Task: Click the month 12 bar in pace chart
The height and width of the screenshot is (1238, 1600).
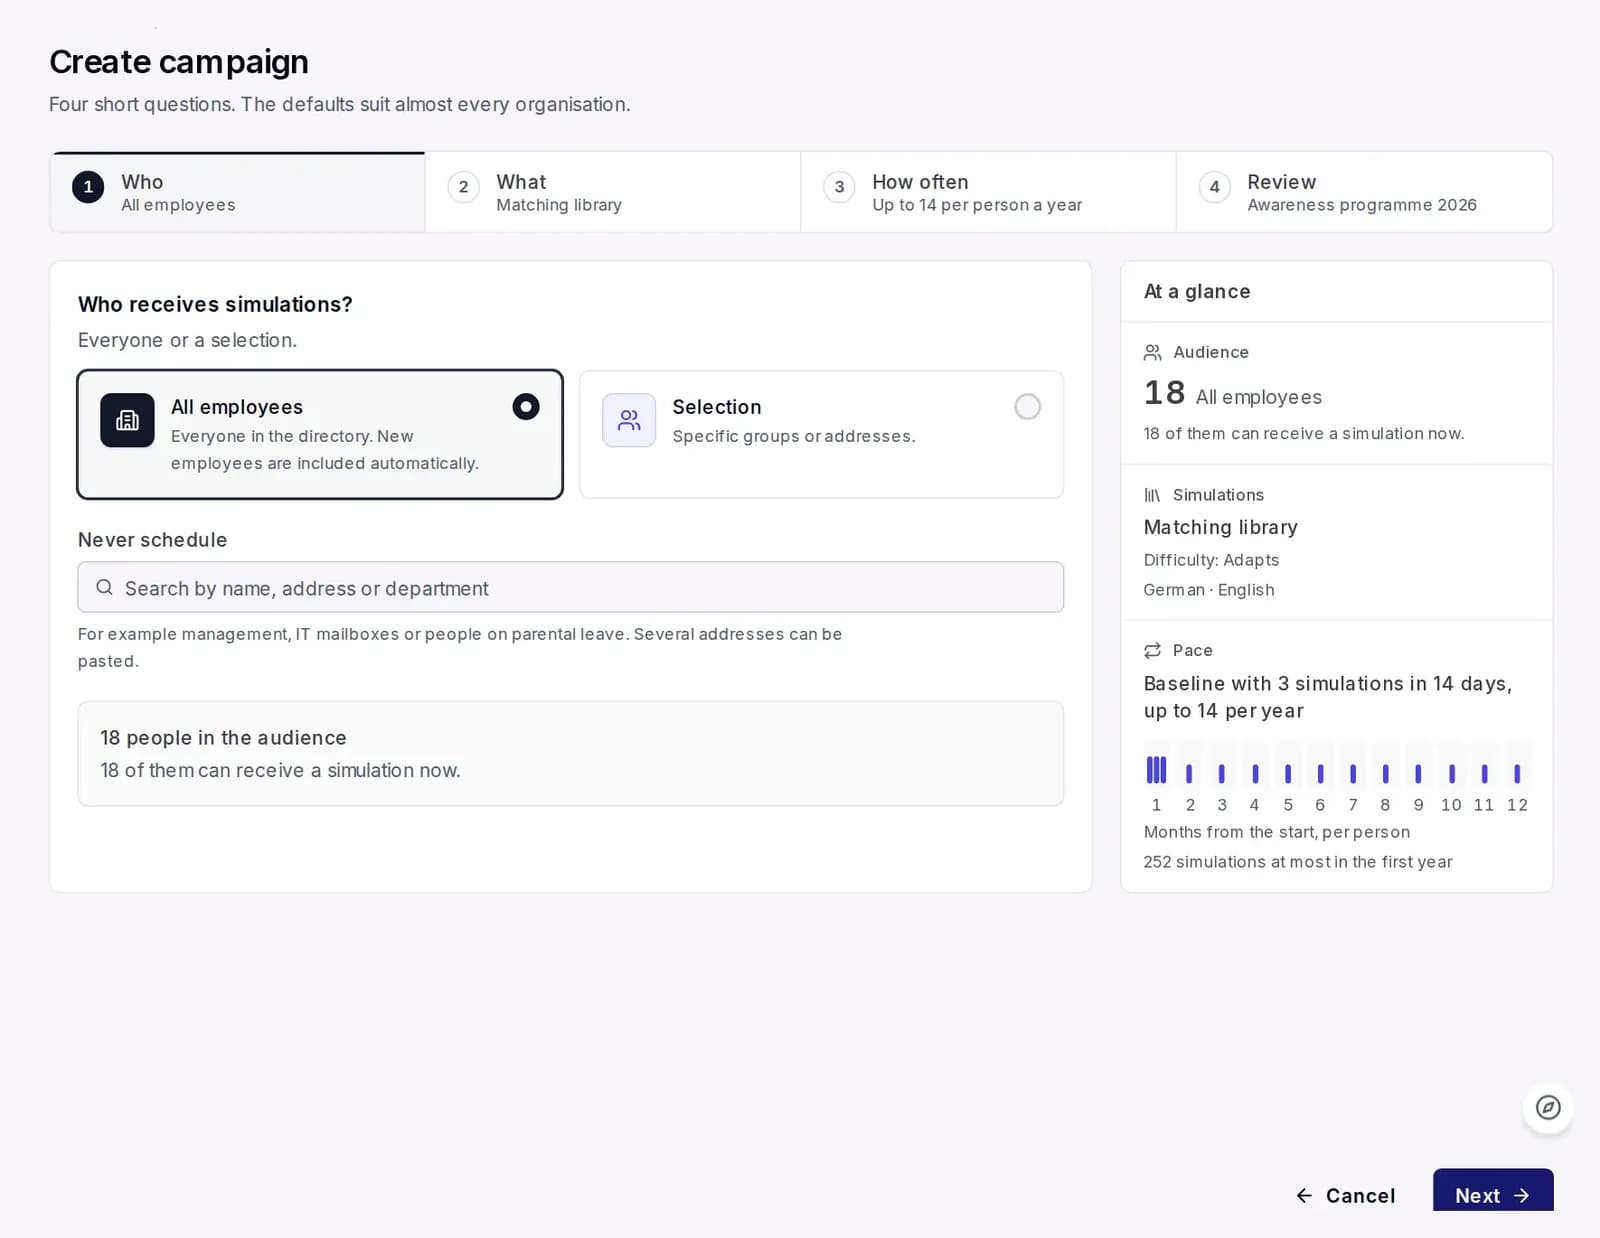Action: point(1517,773)
